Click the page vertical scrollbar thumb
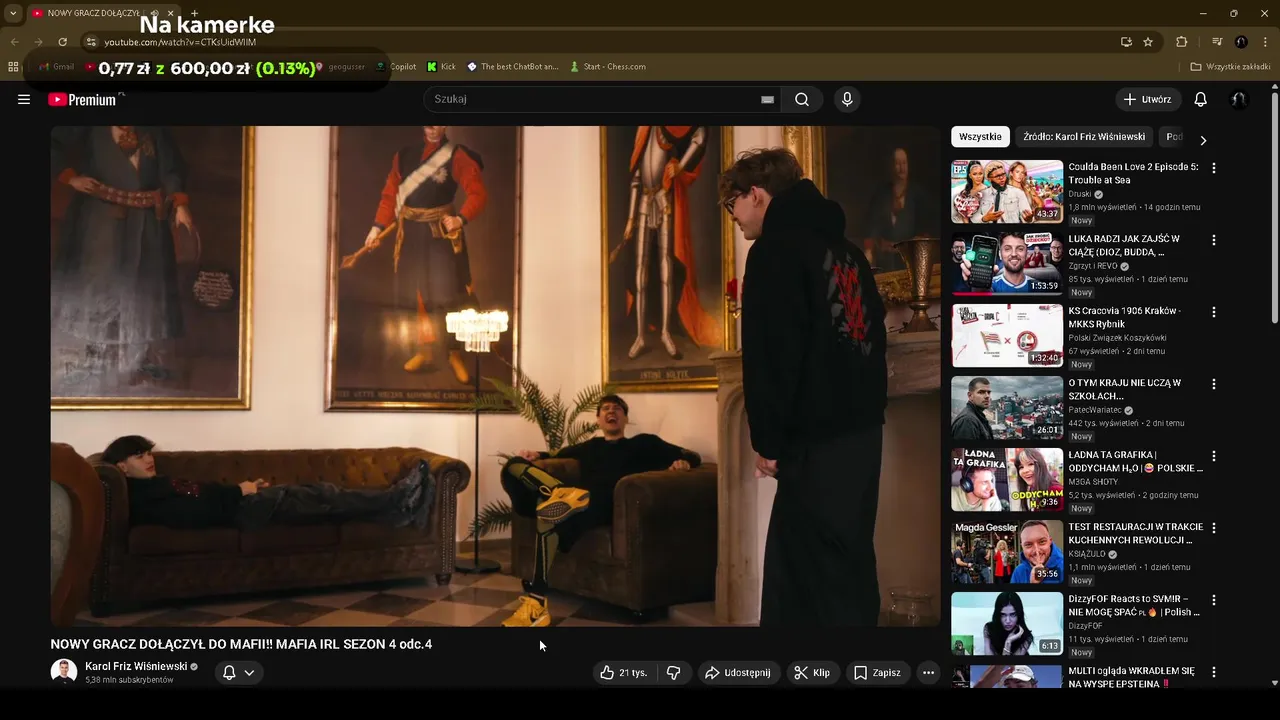 [1274, 208]
